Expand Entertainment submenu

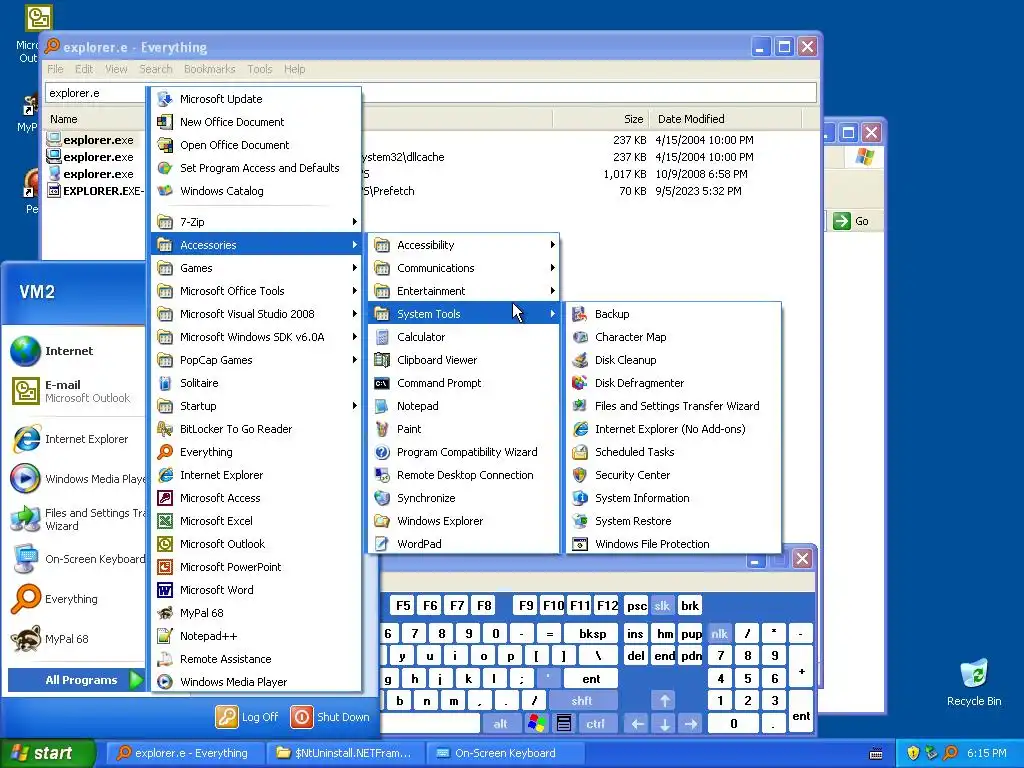tap(464, 291)
